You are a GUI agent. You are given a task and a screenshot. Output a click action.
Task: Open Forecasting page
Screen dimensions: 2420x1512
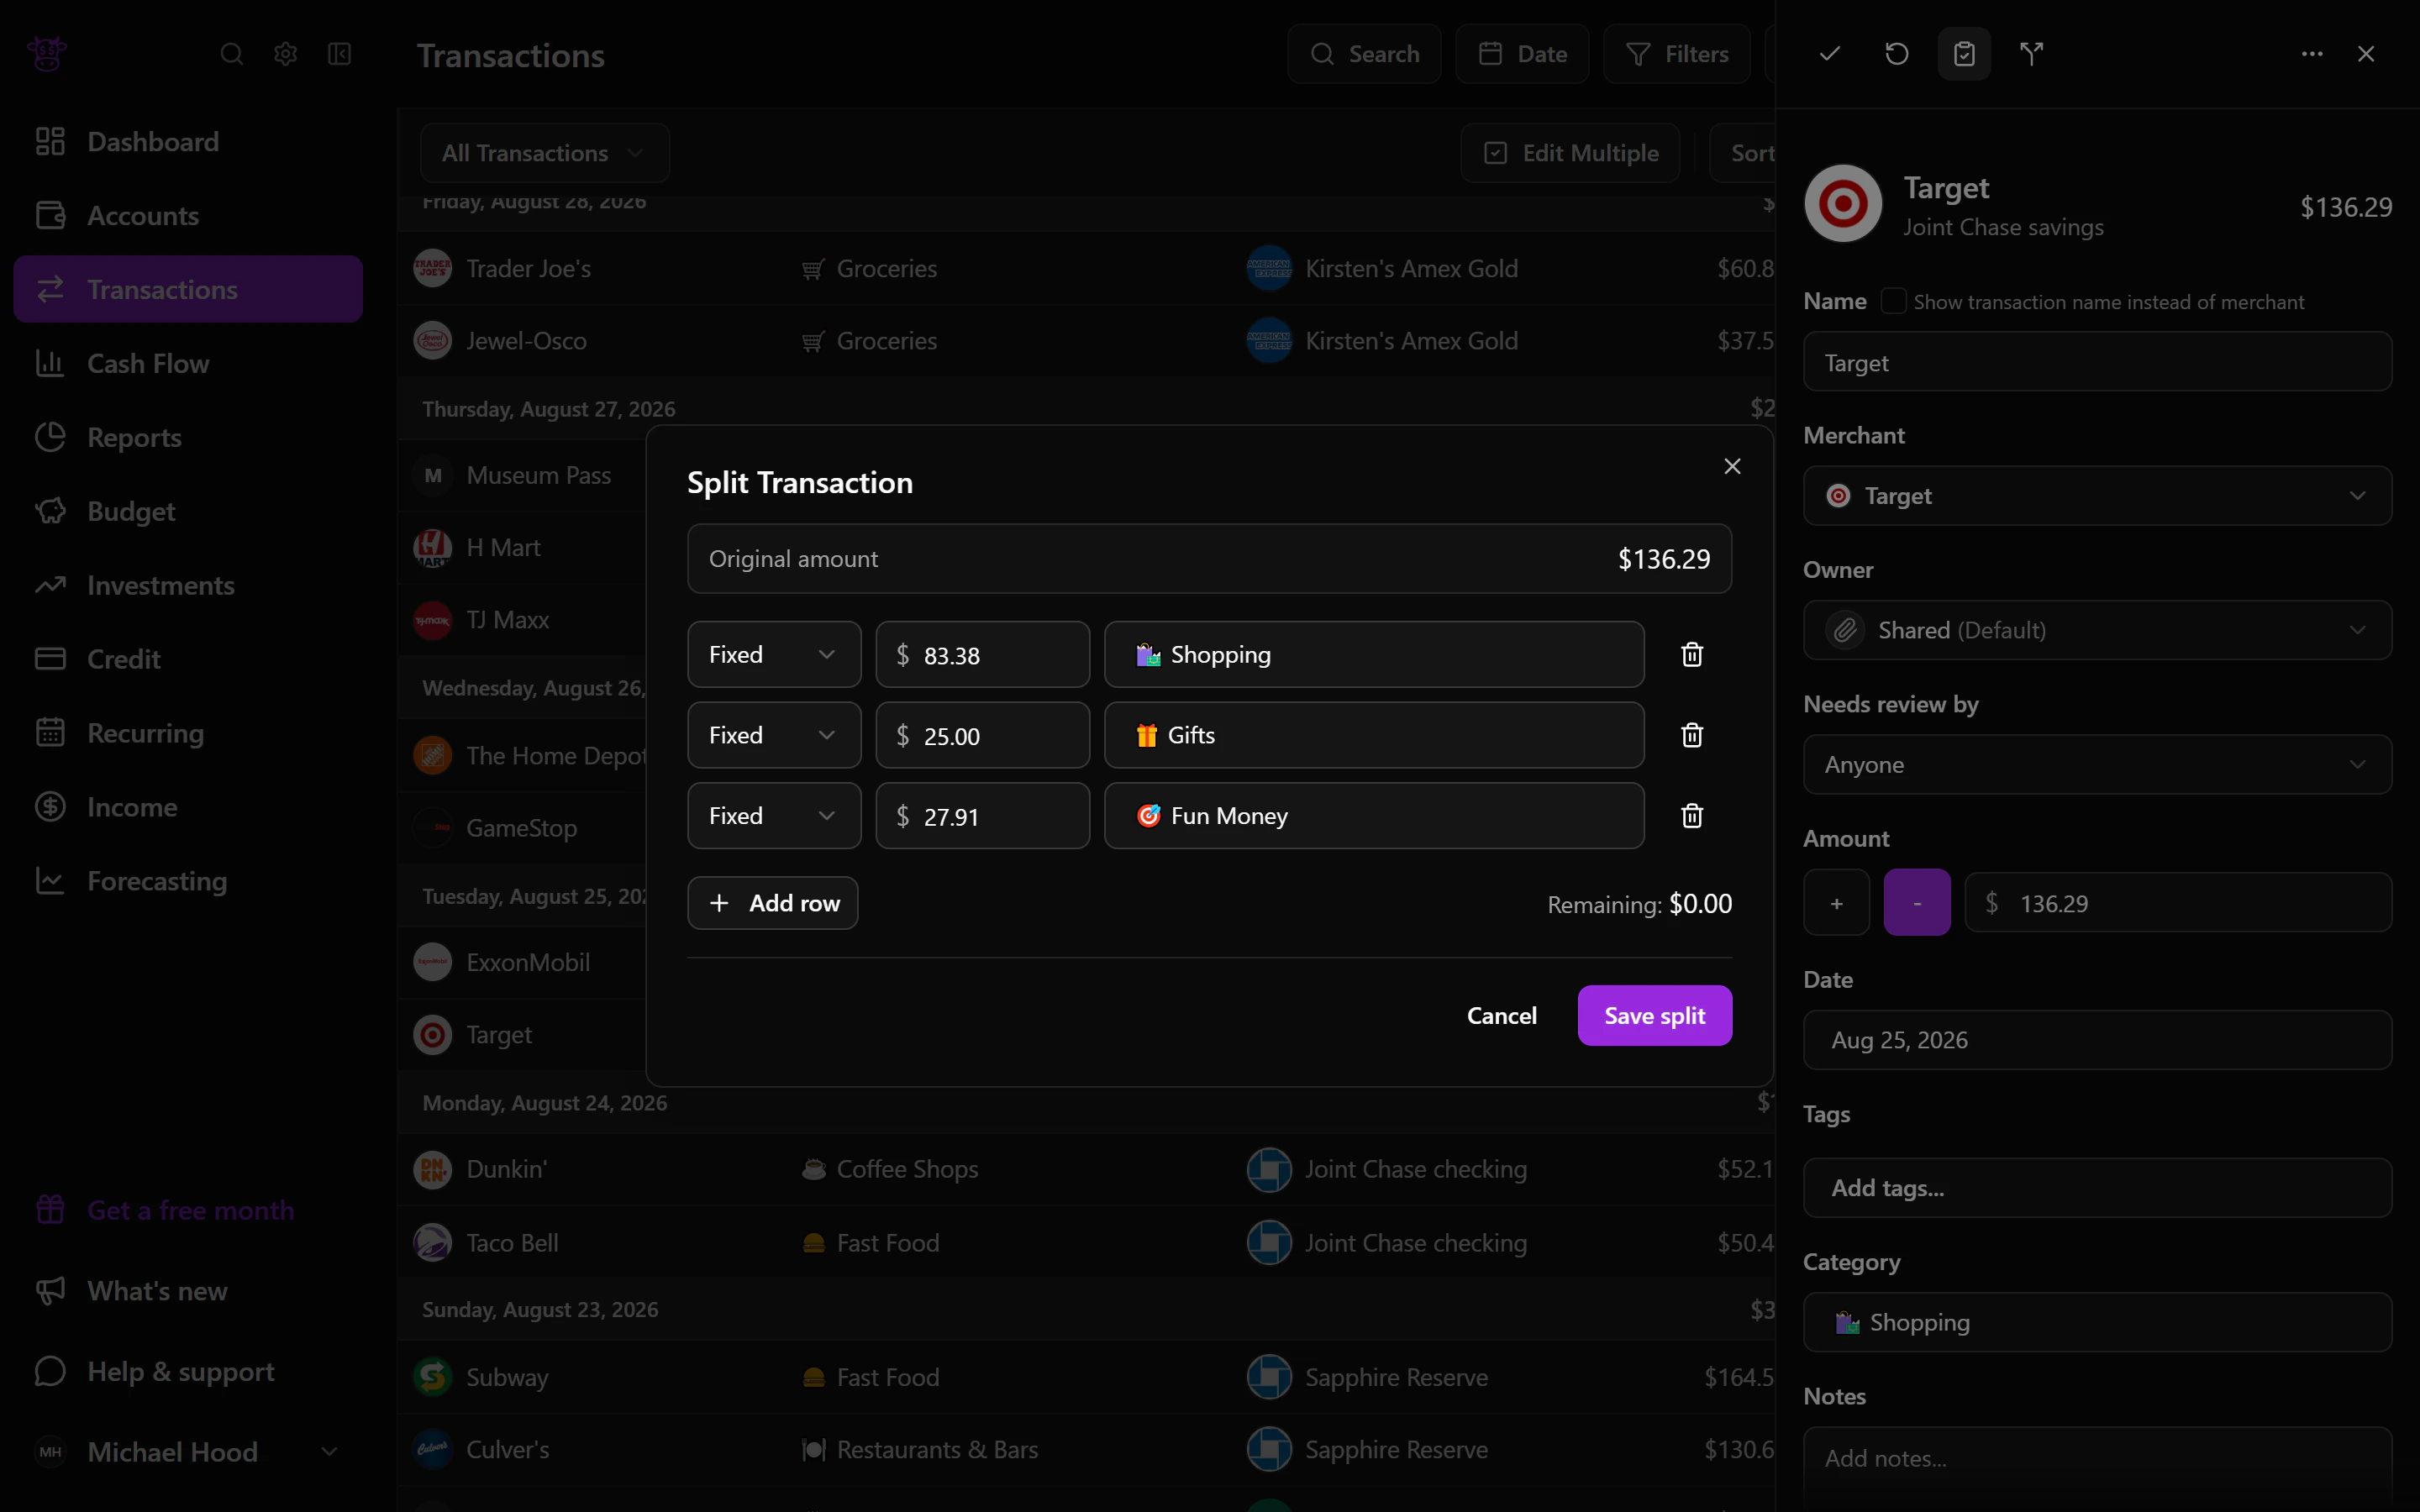[x=188, y=881]
